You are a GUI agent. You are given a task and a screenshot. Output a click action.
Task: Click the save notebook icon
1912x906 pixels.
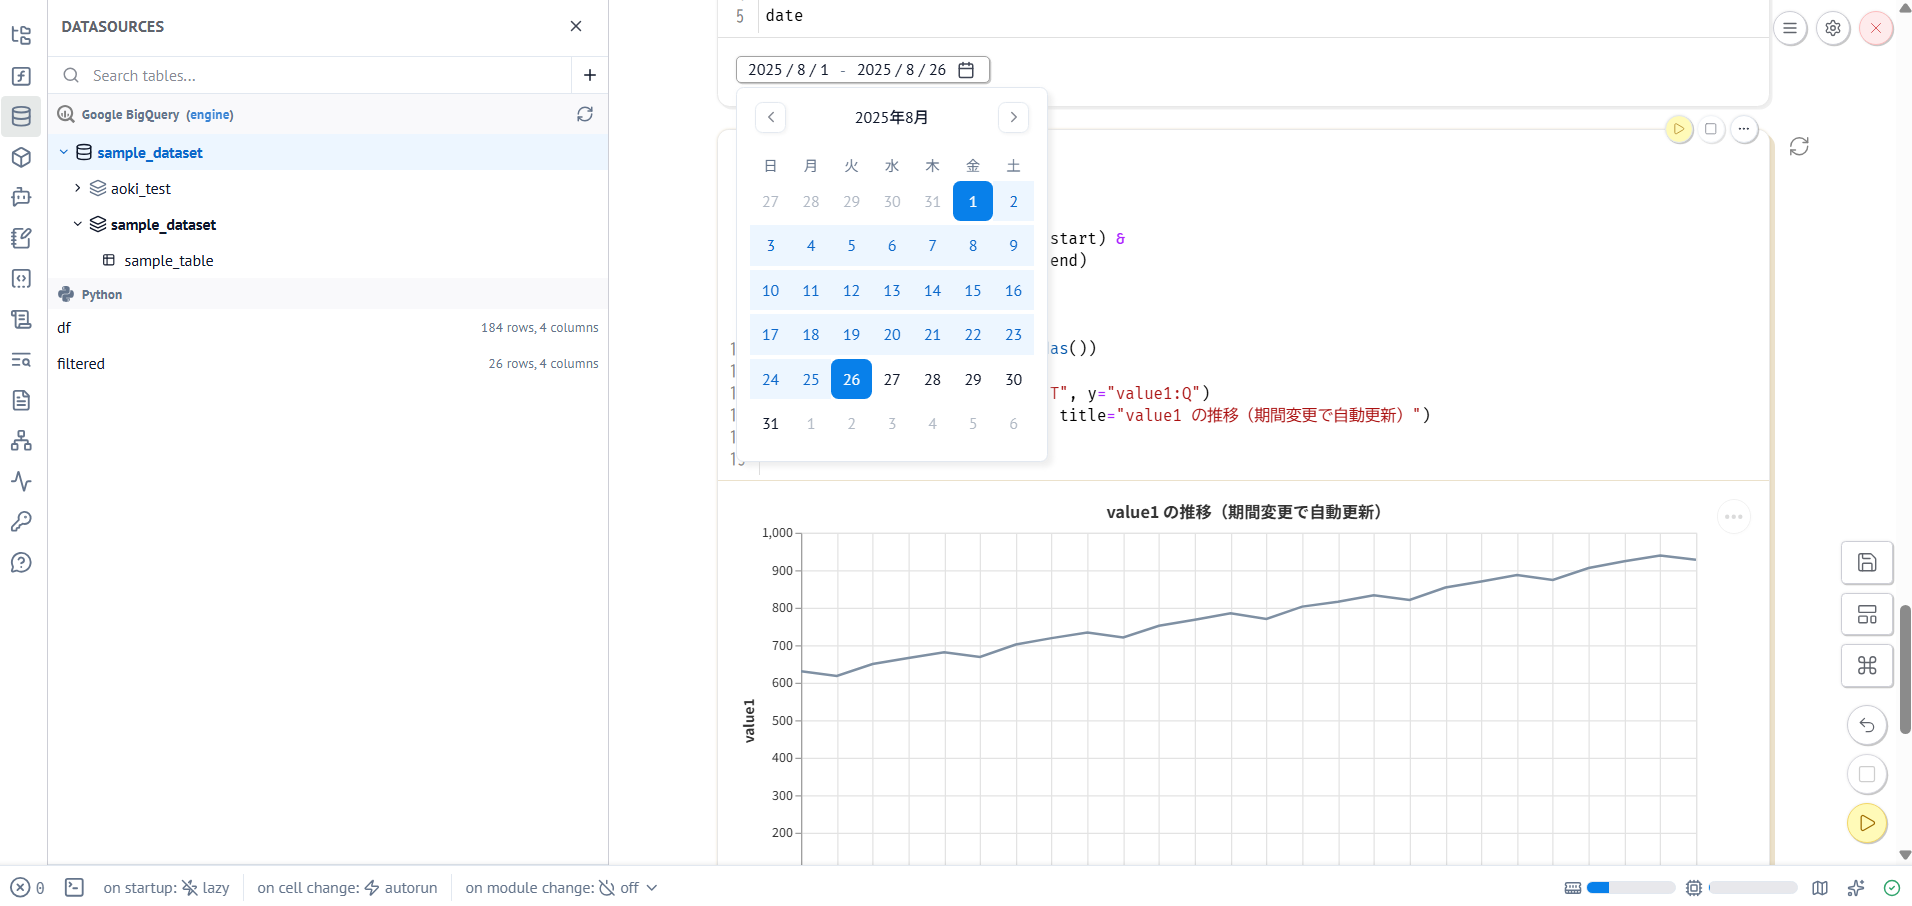click(x=1866, y=562)
